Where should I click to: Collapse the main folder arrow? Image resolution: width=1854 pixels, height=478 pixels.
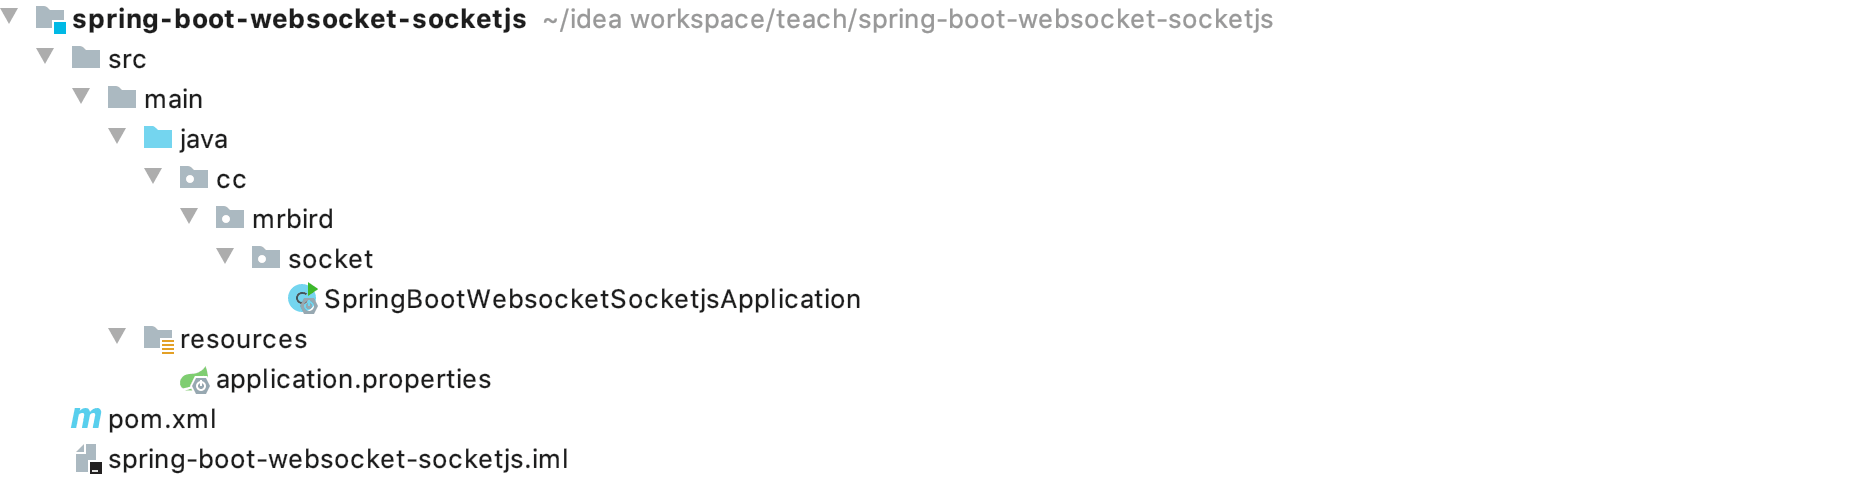click(81, 96)
